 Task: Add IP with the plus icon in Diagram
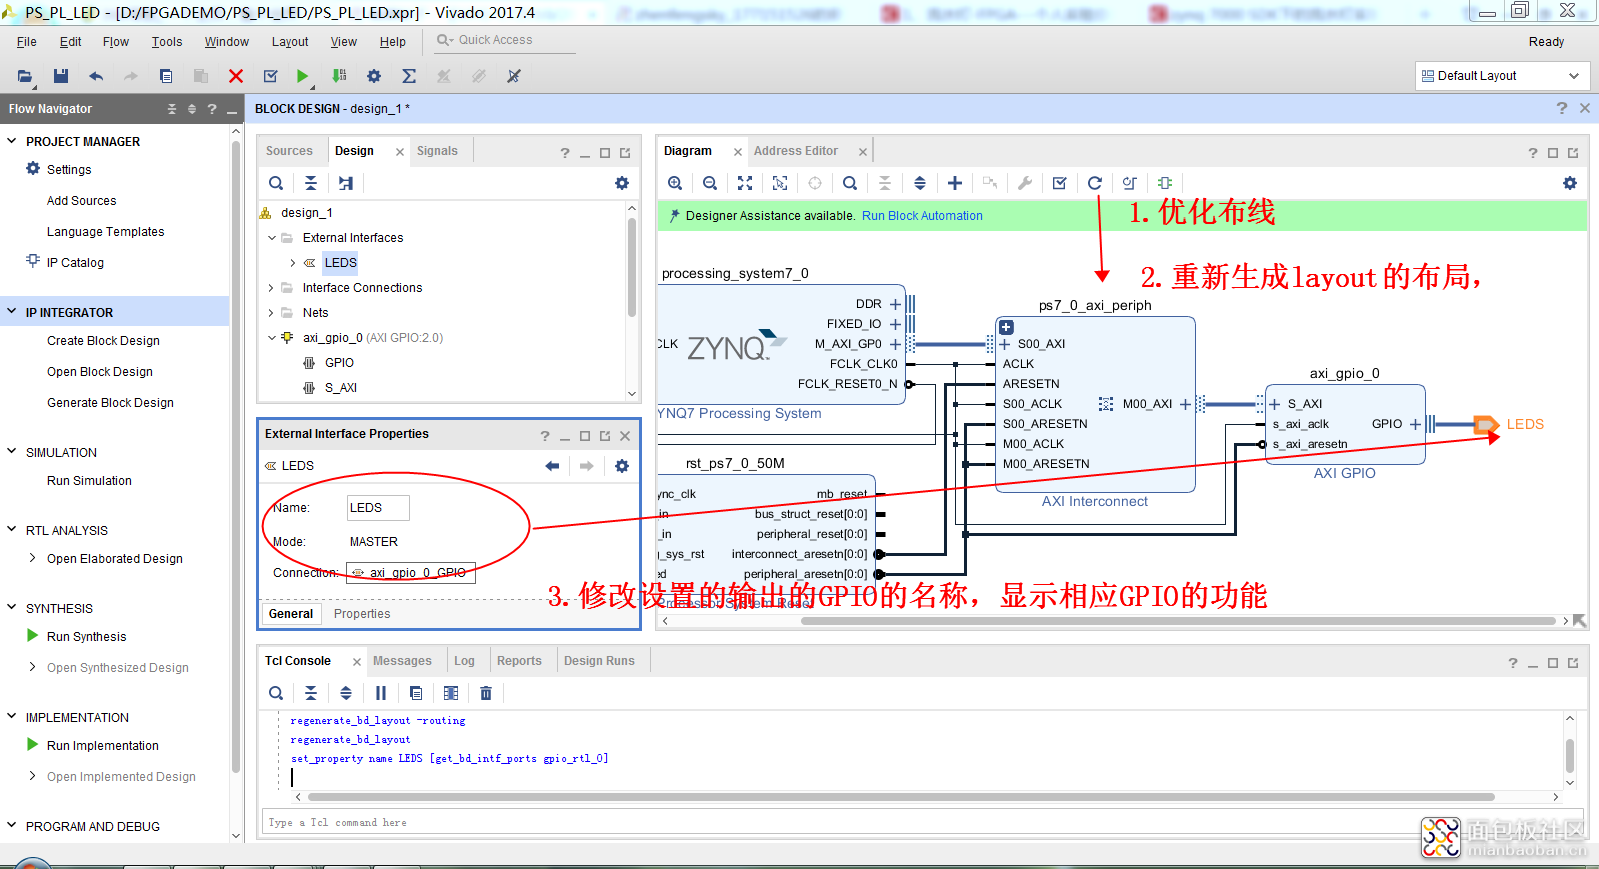[955, 183]
